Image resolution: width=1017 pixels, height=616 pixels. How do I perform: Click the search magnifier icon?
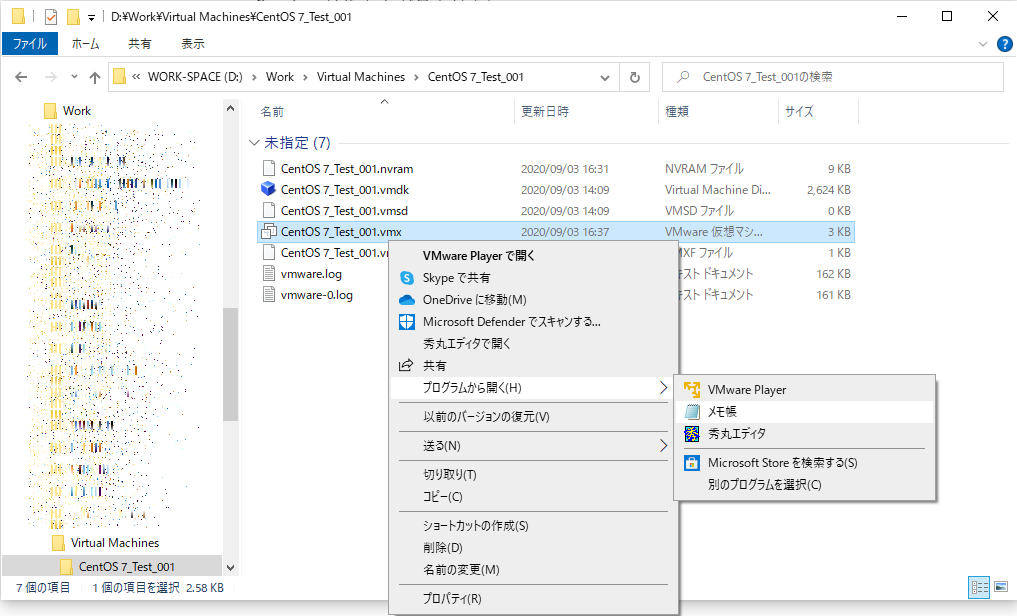click(683, 77)
